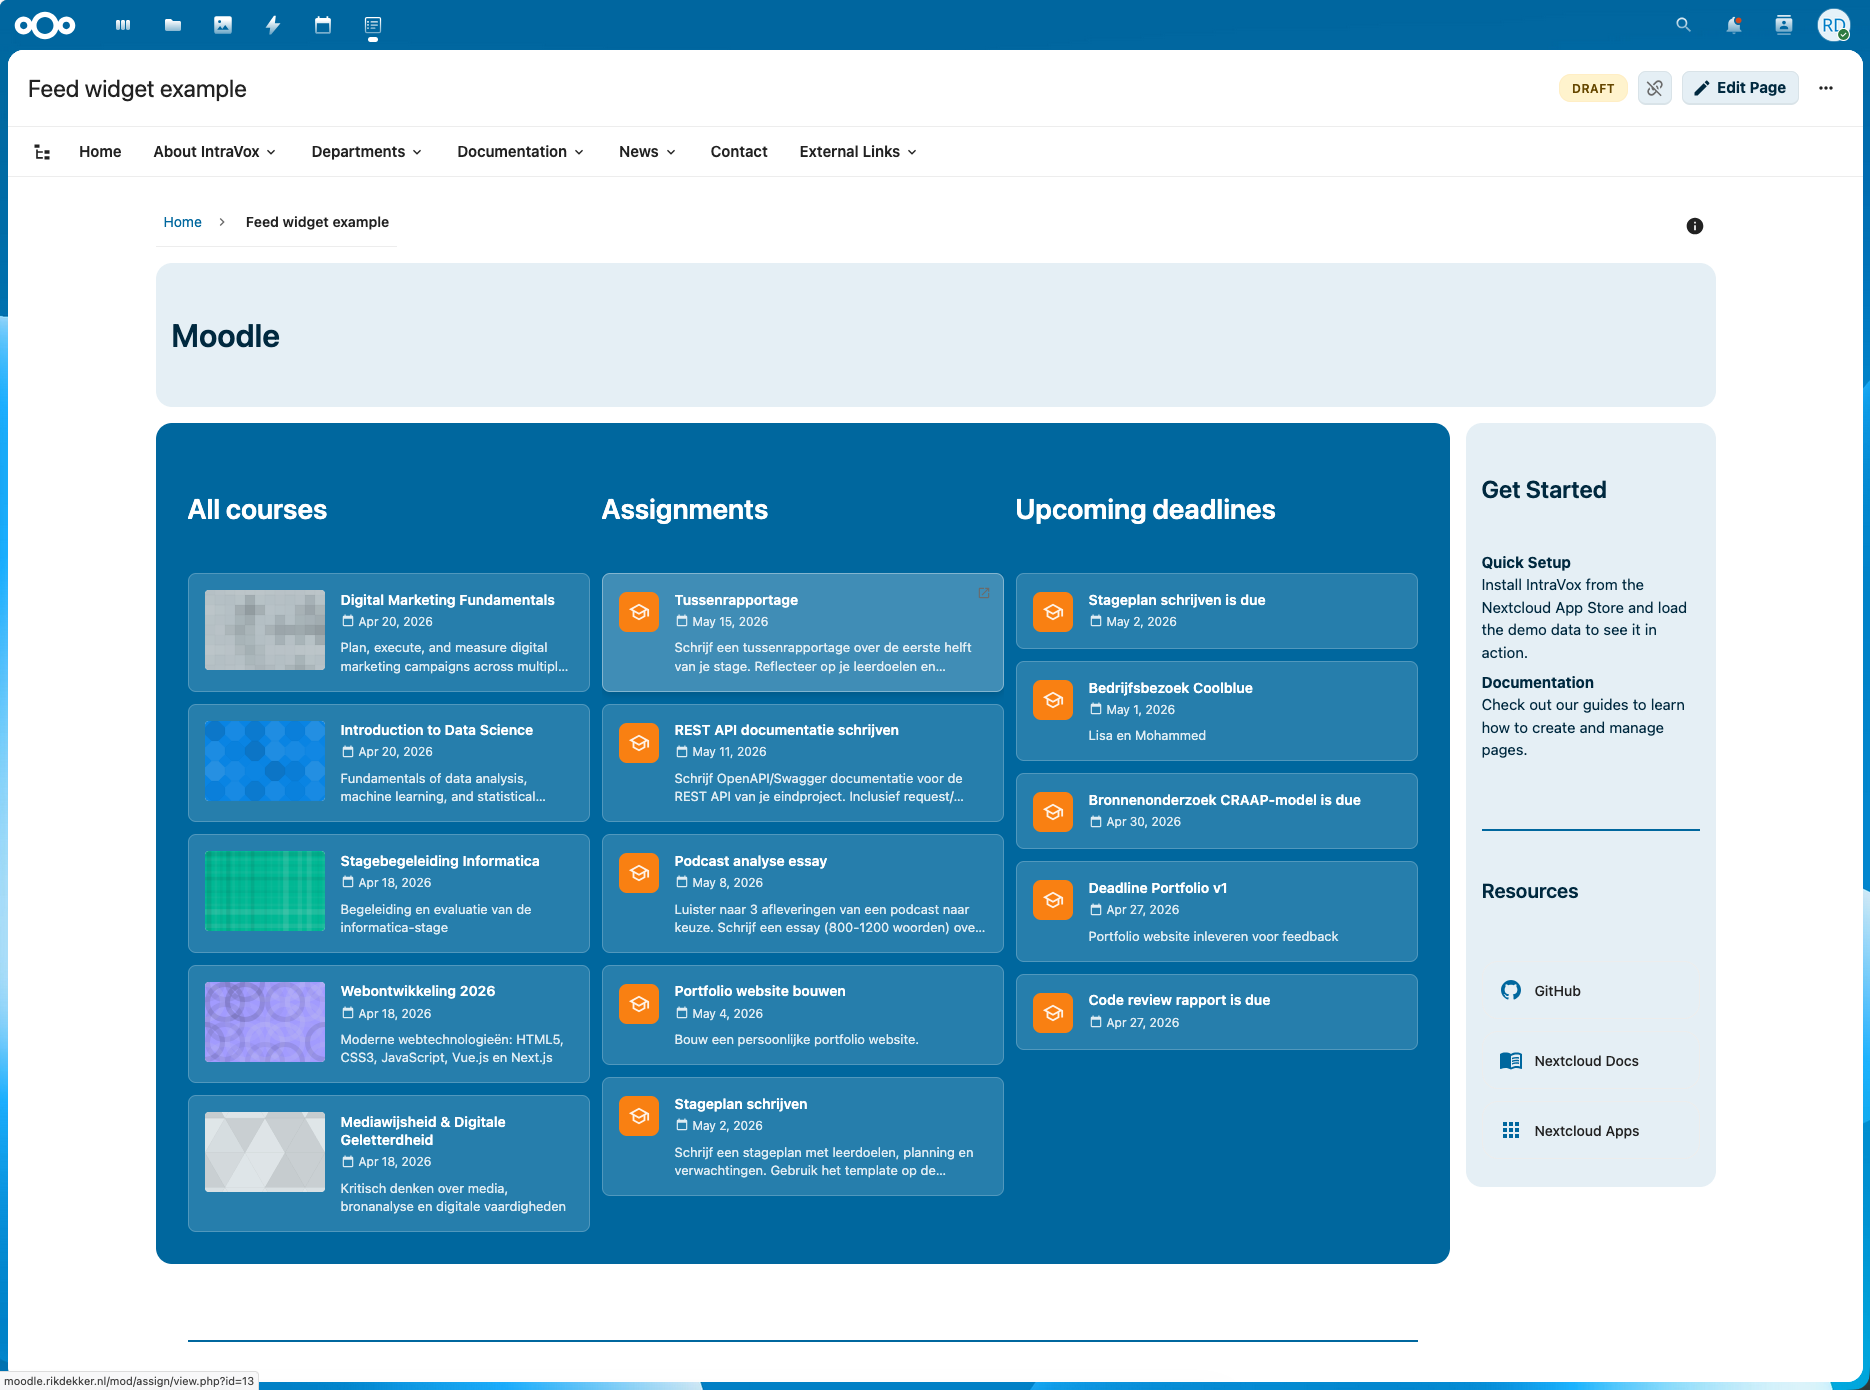The width and height of the screenshot is (1870, 1390).
Task: Show the page tree structure icon
Action: (42, 152)
